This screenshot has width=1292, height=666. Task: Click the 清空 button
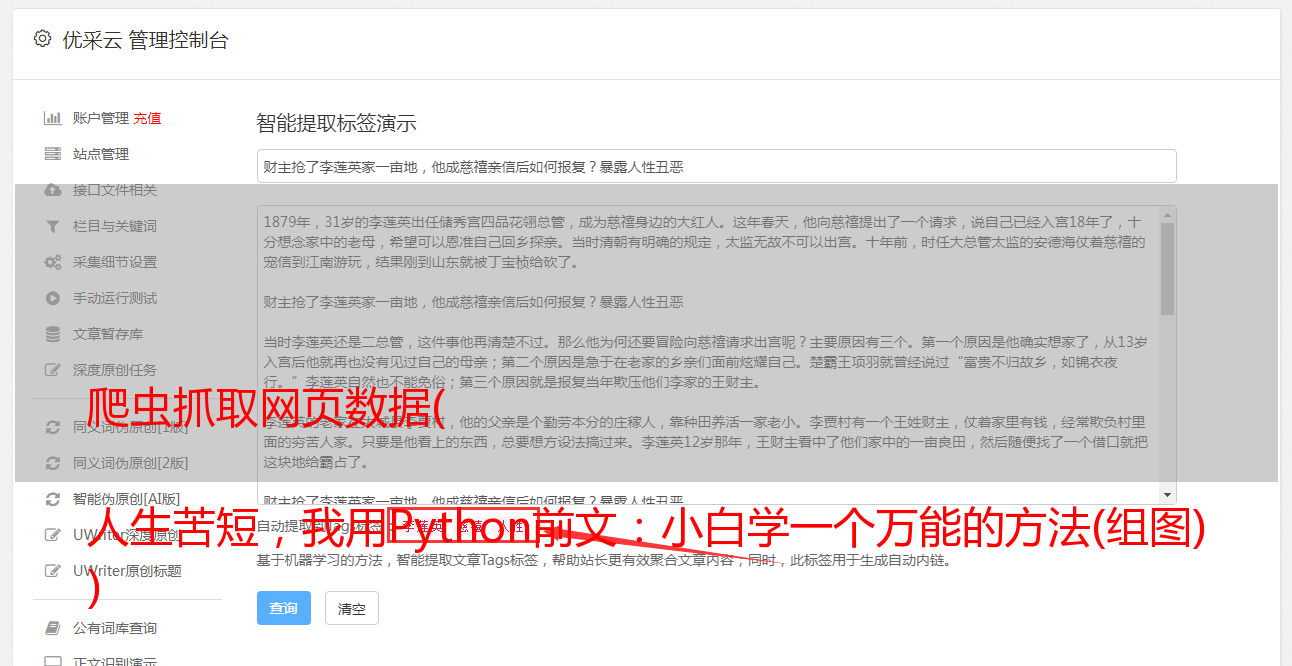(352, 608)
